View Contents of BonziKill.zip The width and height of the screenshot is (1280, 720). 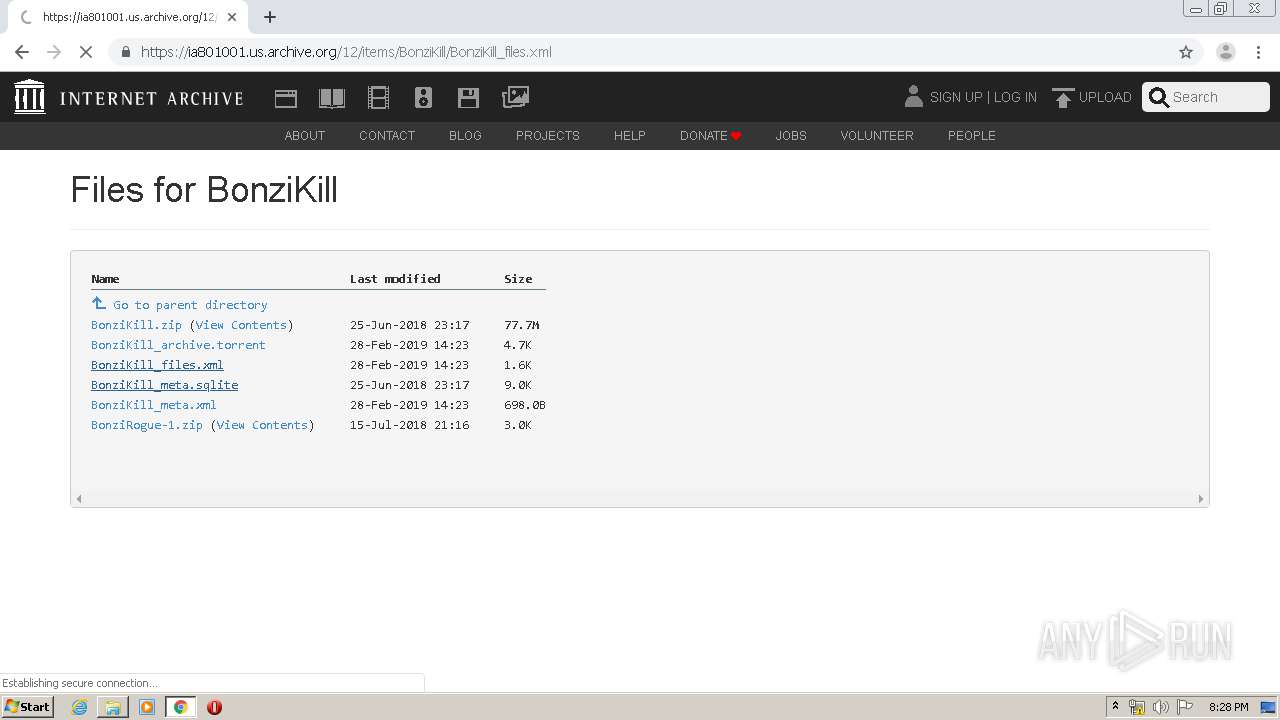241,325
